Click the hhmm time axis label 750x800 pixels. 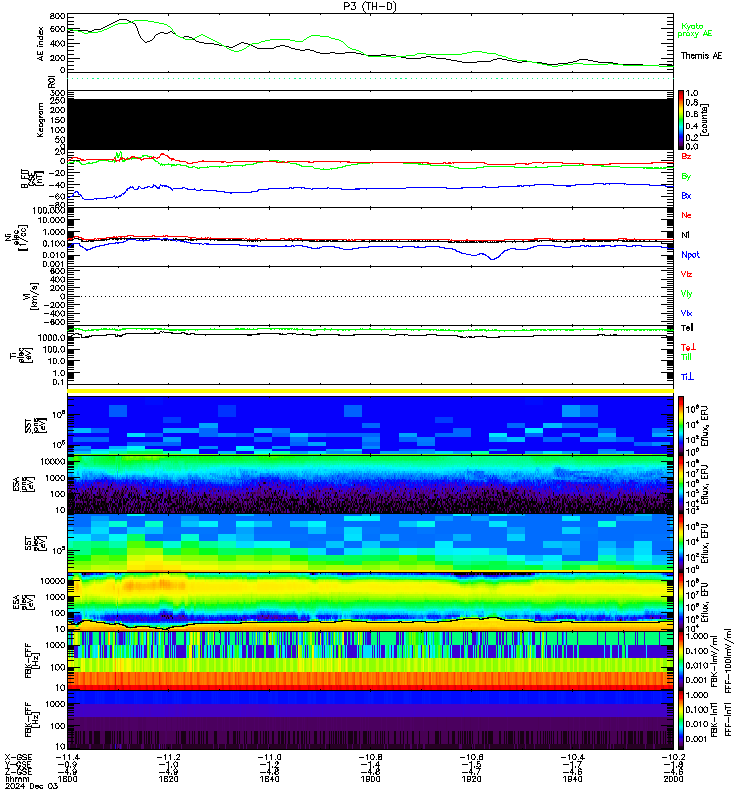(17, 779)
